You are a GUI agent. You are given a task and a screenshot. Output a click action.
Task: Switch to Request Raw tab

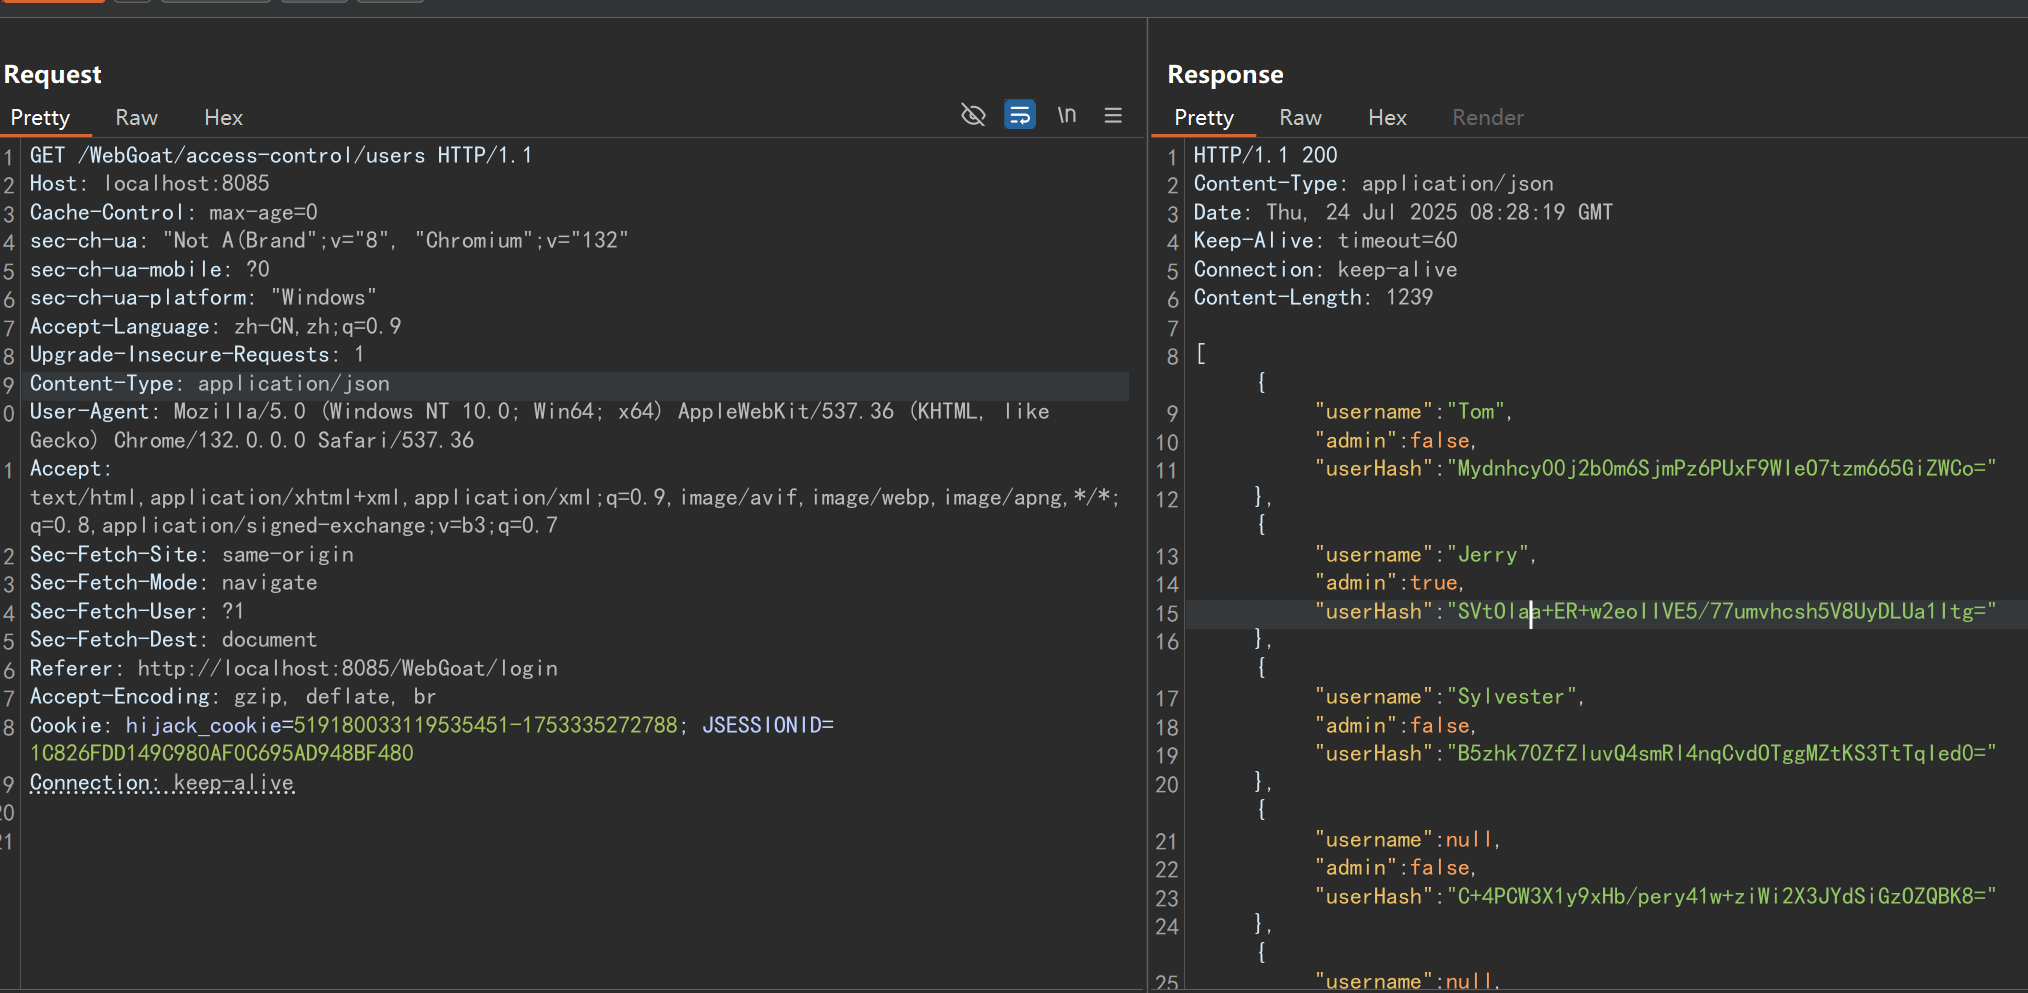[136, 118]
